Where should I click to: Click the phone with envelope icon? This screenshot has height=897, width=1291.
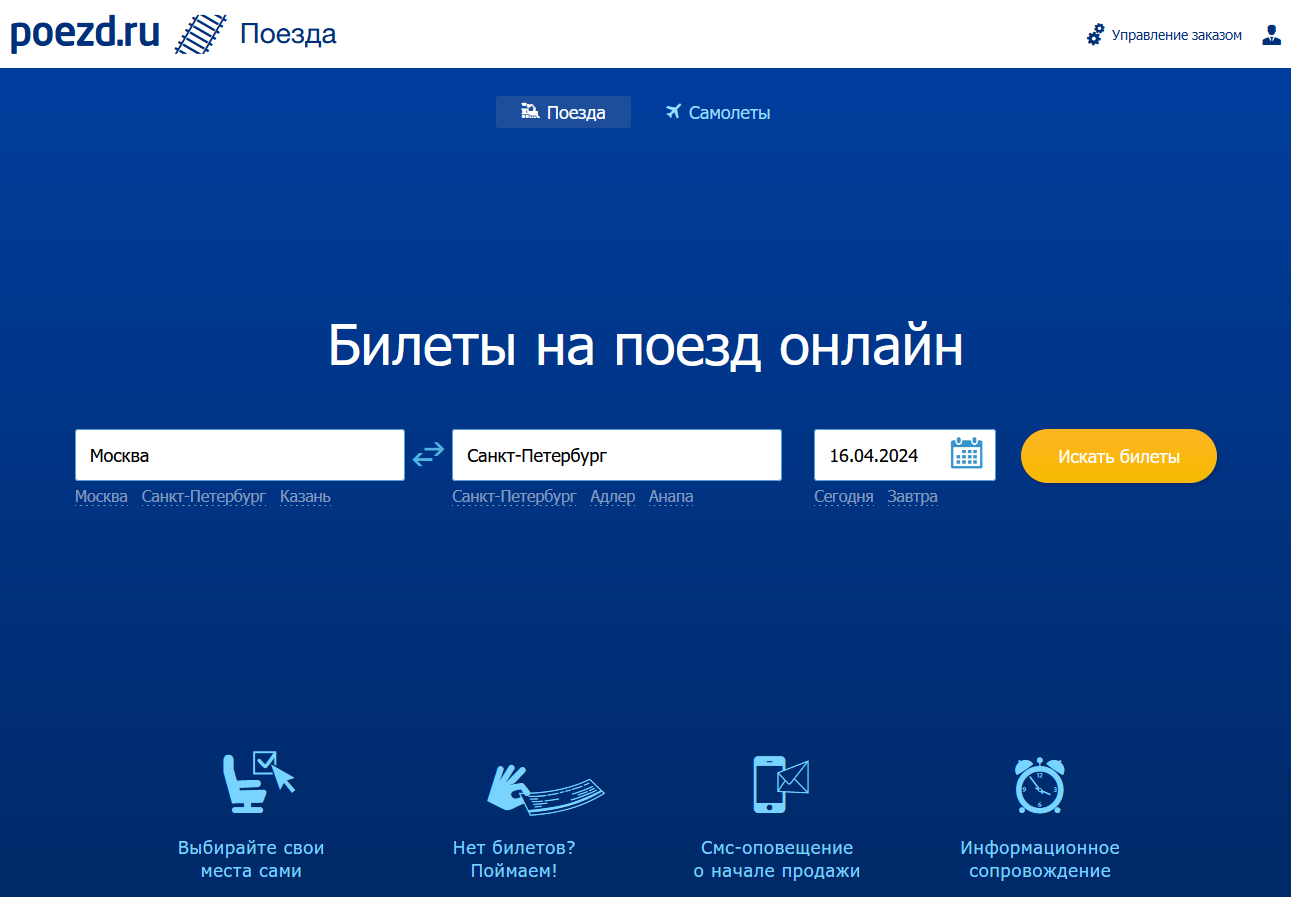pyautogui.click(x=780, y=783)
